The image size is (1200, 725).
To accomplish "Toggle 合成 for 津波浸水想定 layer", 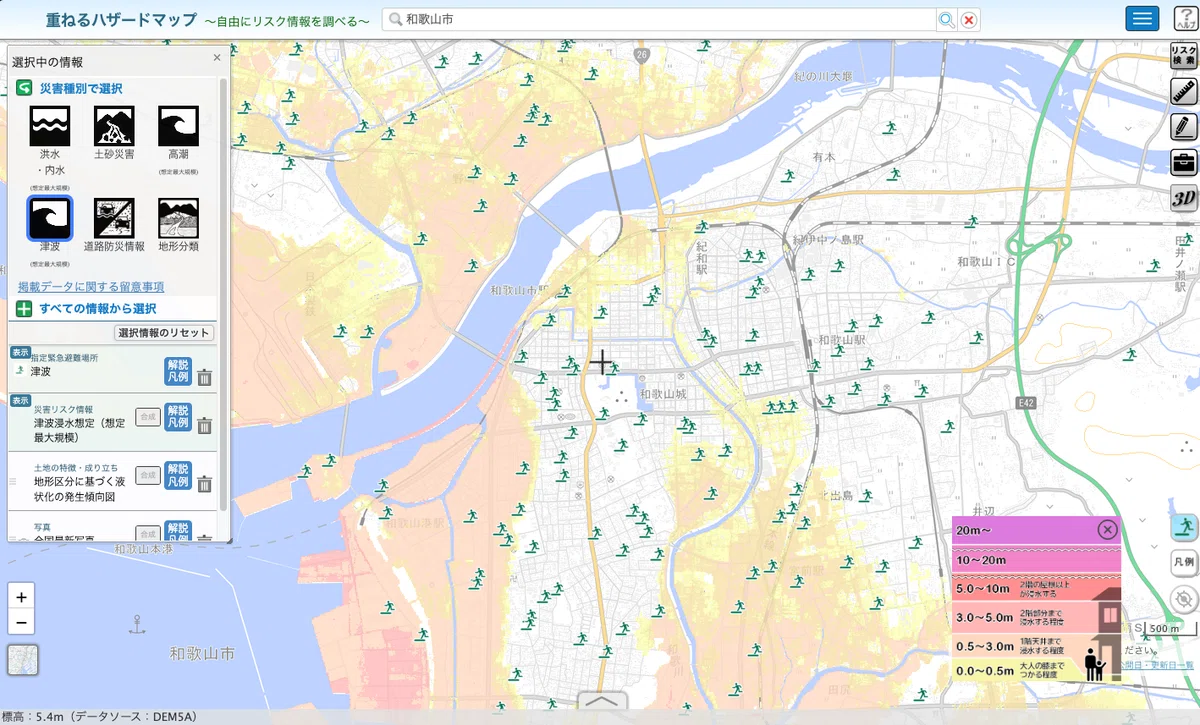I will click(x=148, y=417).
